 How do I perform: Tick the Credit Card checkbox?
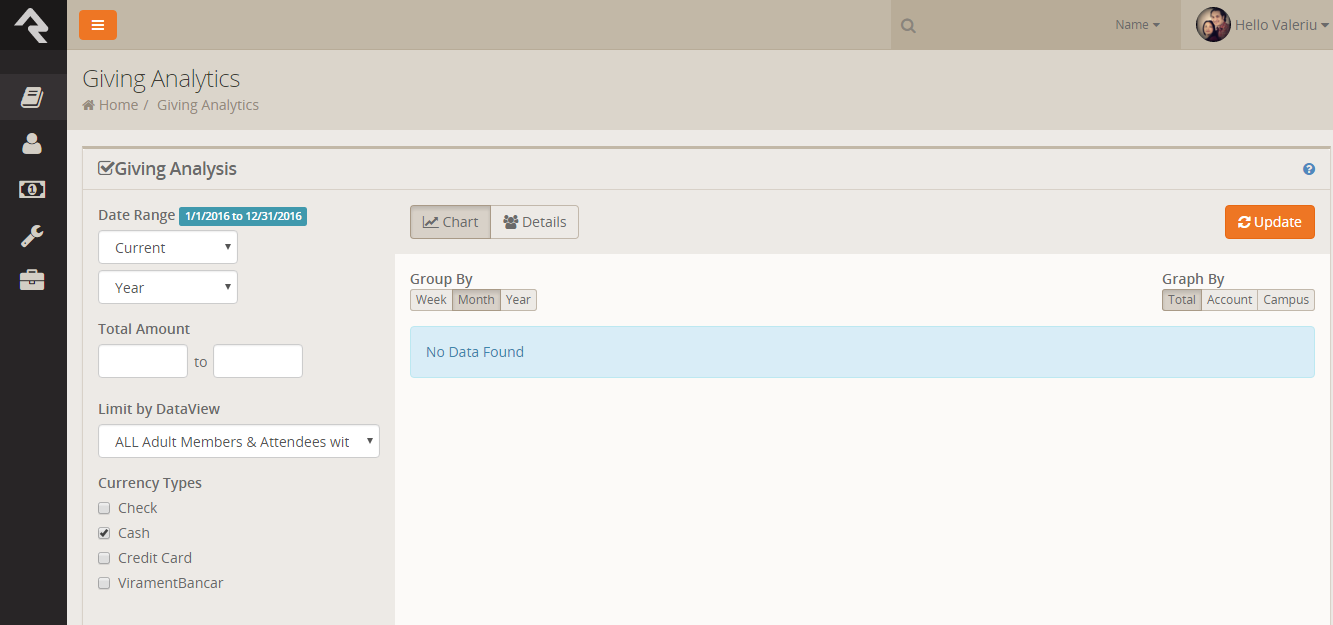point(104,558)
